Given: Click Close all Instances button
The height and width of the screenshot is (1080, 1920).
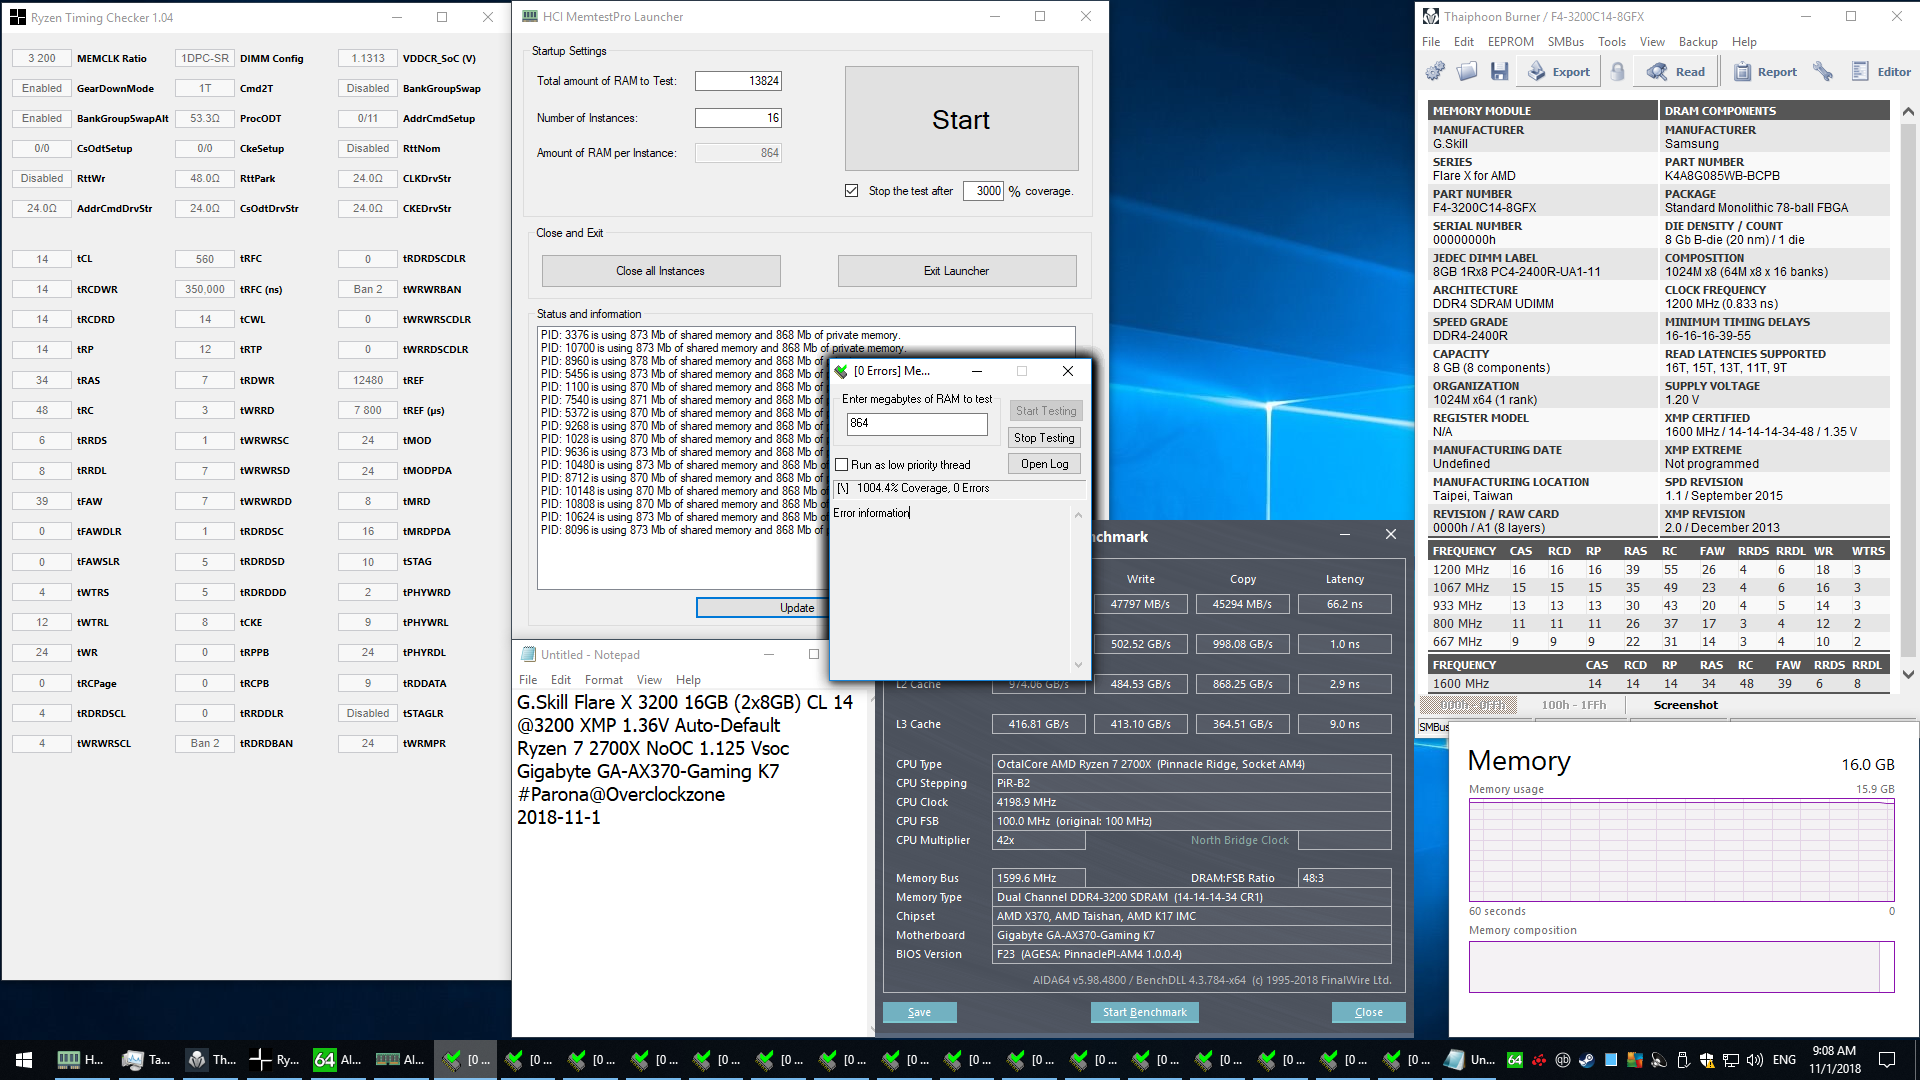Looking at the screenshot, I should coord(660,271).
